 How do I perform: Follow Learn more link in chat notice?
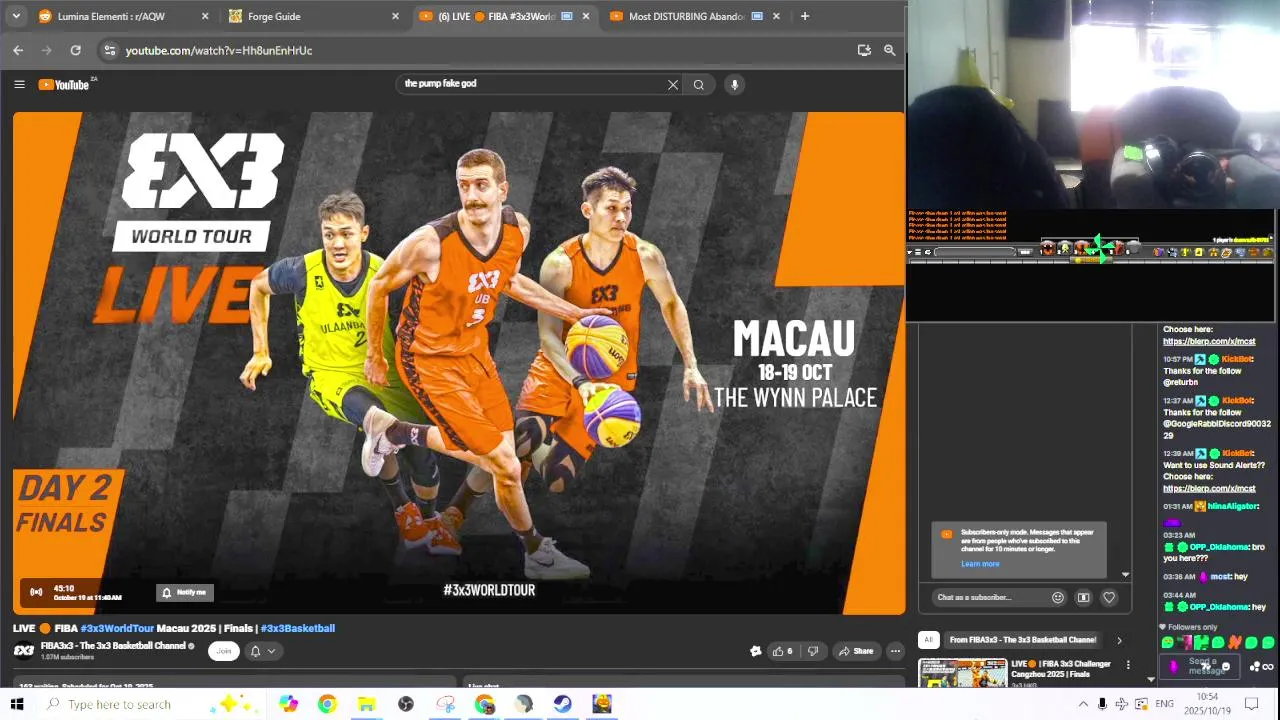pos(980,564)
